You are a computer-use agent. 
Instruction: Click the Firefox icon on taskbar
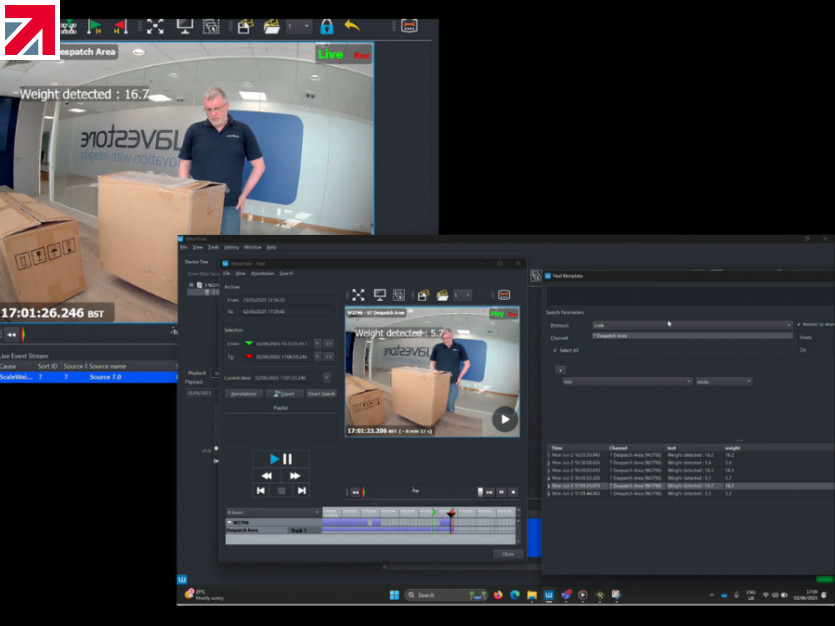pyautogui.click(x=498, y=595)
